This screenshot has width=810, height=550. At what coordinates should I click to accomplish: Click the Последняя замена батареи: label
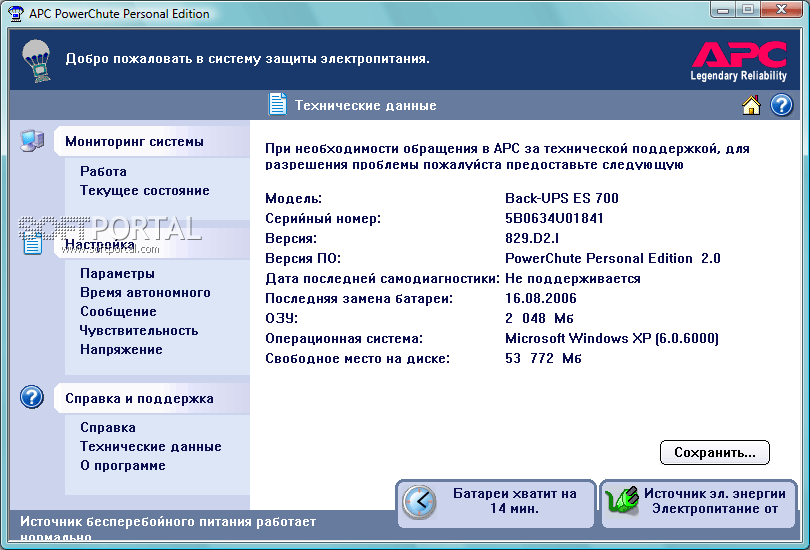[x=359, y=298]
